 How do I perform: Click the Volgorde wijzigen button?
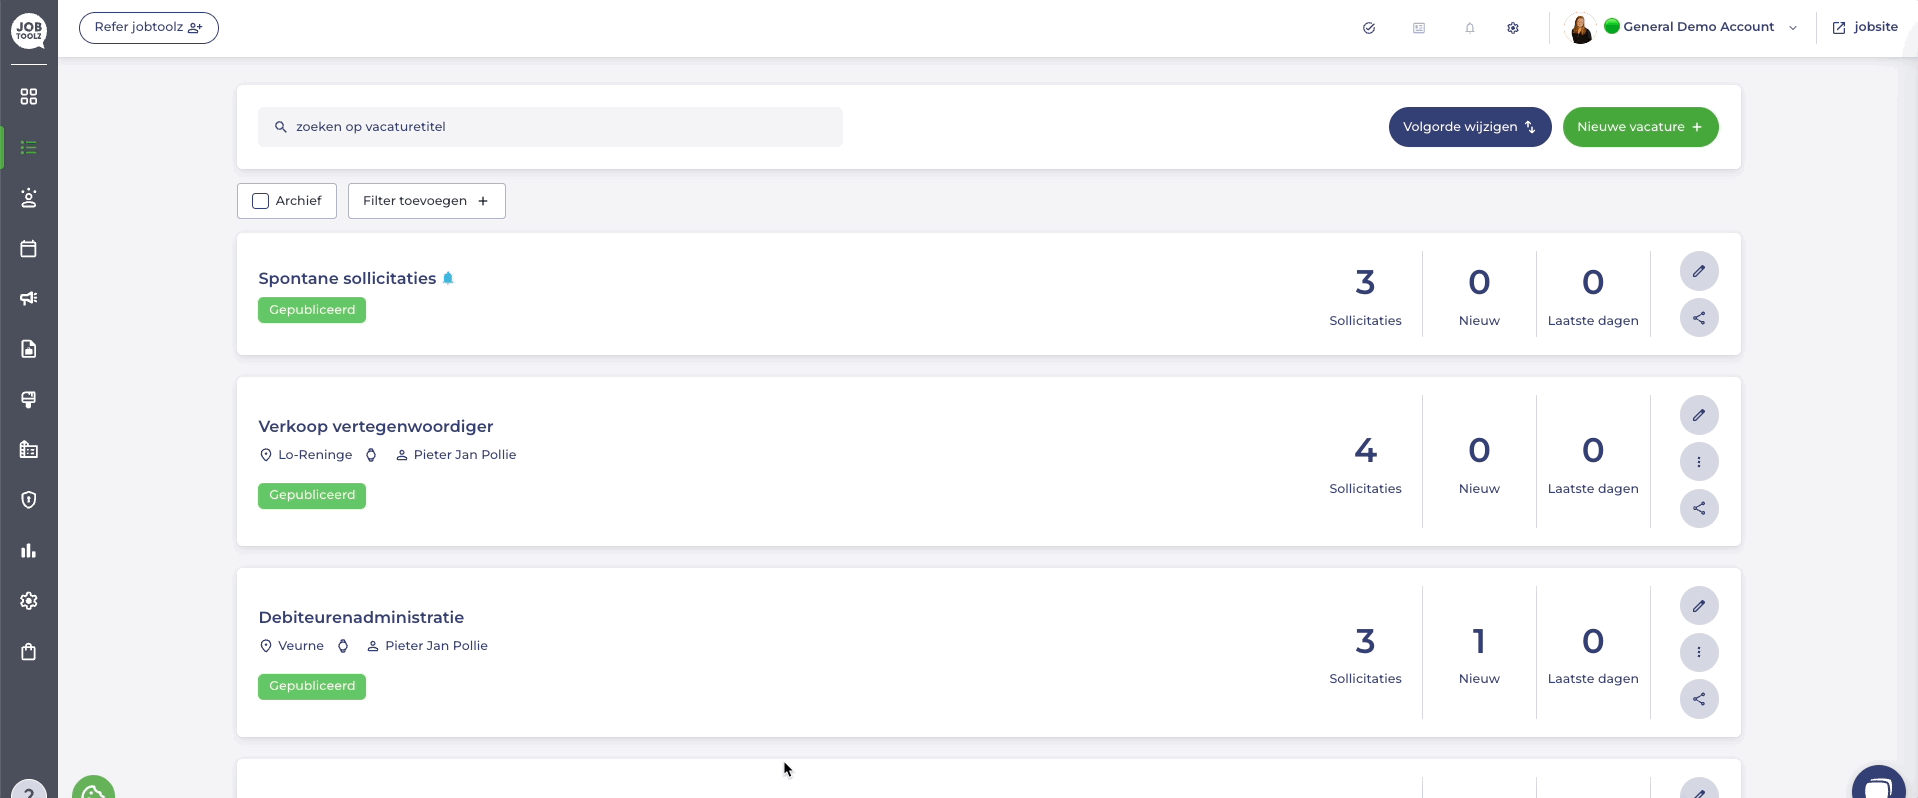click(1470, 127)
